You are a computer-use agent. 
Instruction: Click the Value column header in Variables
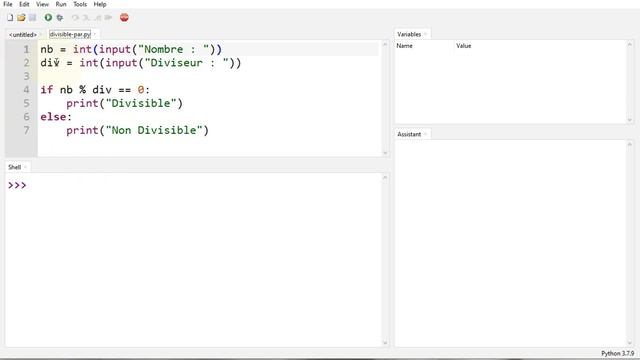(x=464, y=46)
